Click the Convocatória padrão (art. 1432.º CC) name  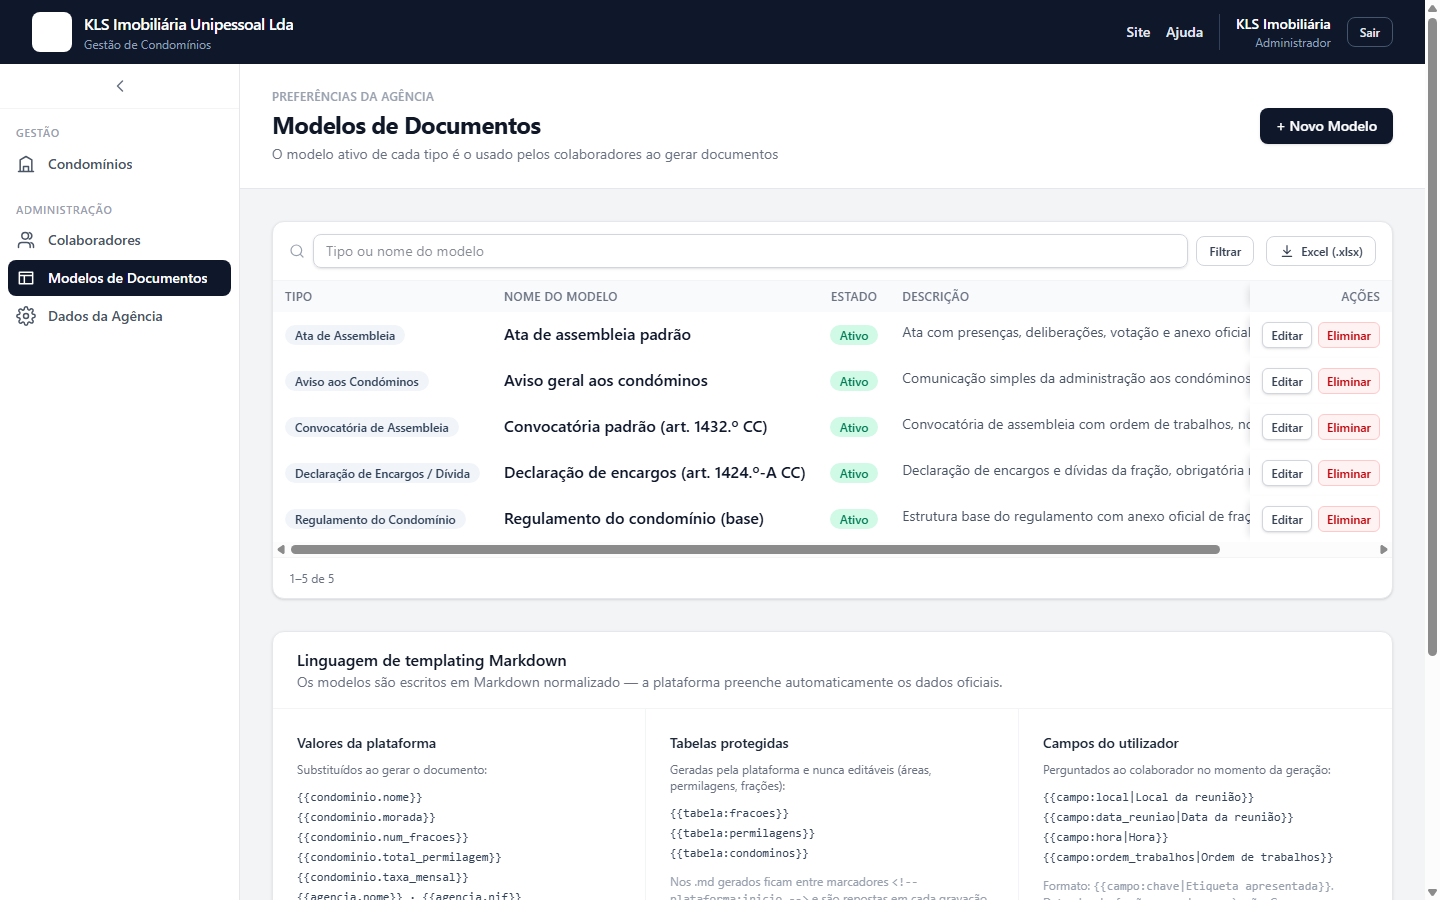coord(636,427)
